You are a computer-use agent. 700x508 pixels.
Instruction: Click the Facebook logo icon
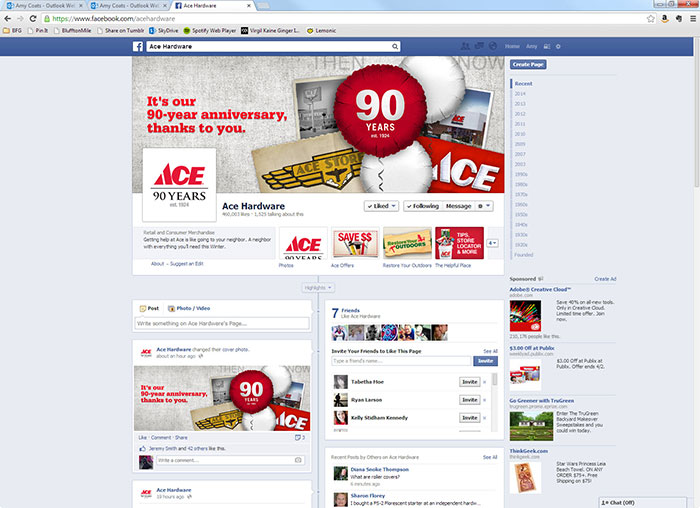point(138,46)
